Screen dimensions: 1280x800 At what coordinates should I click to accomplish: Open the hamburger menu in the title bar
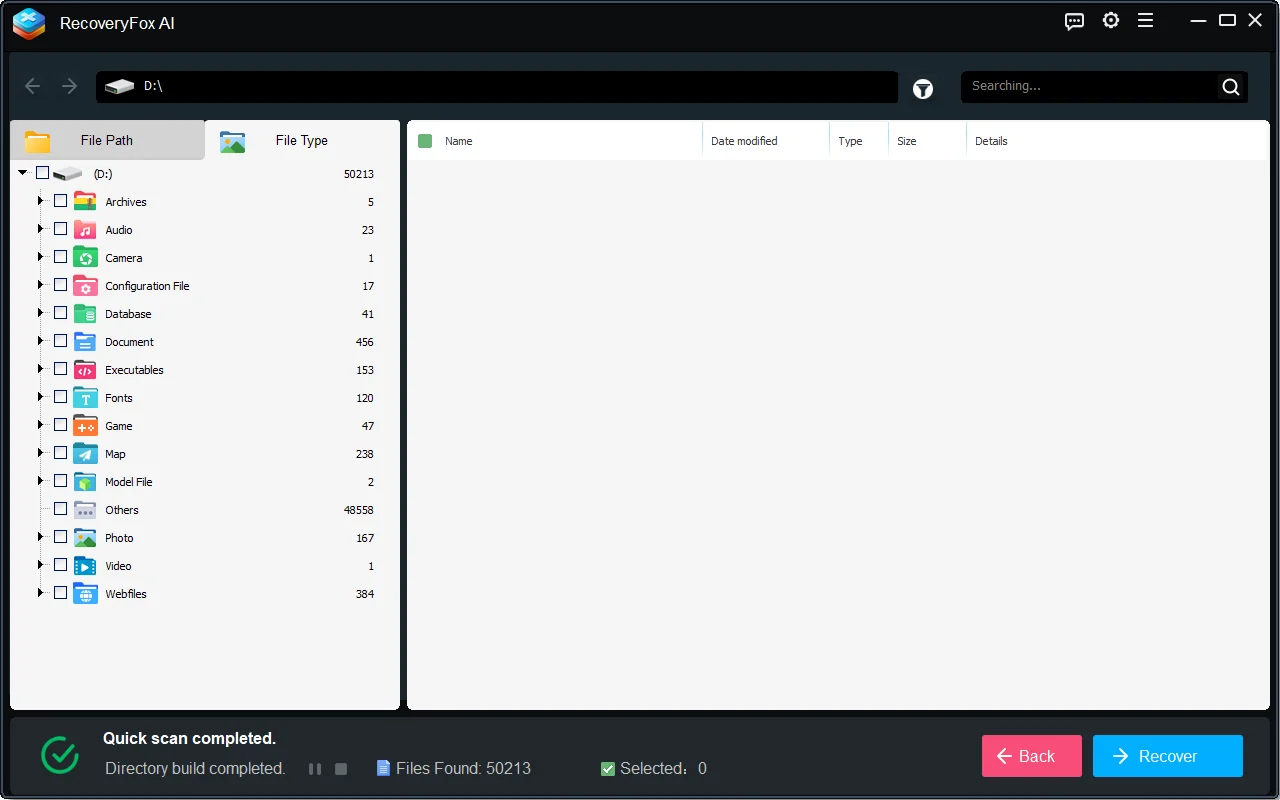1145,21
